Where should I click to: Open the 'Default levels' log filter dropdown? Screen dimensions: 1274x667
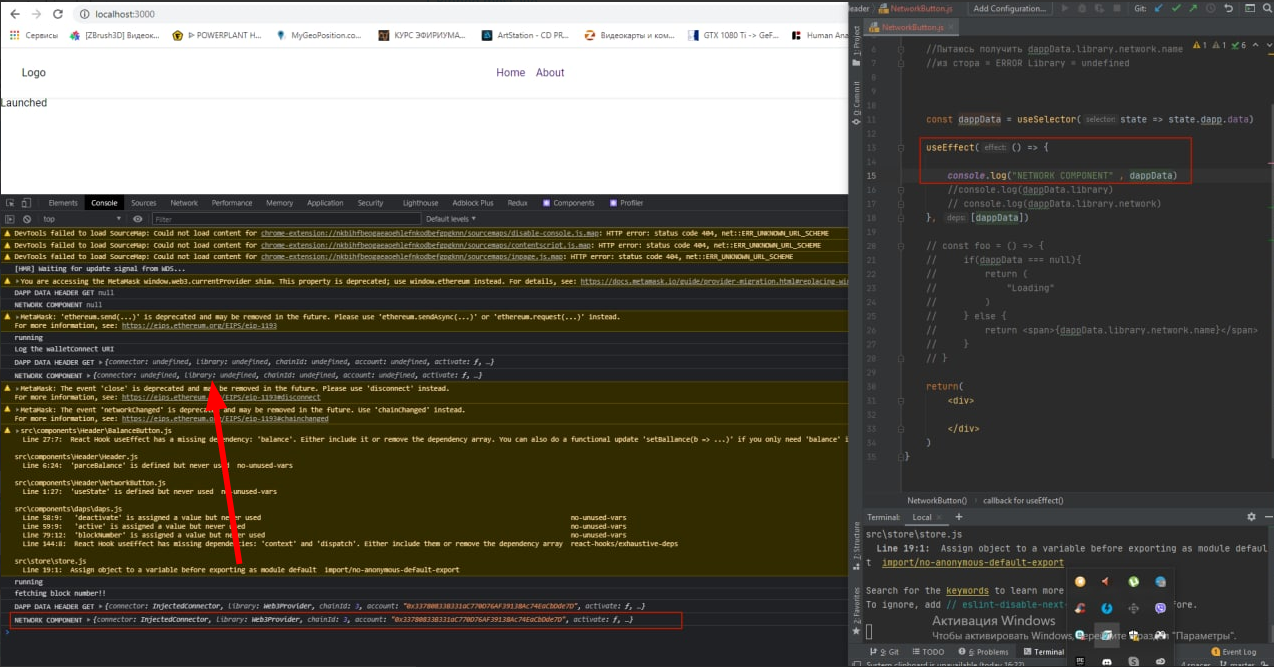tap(450, 219)
